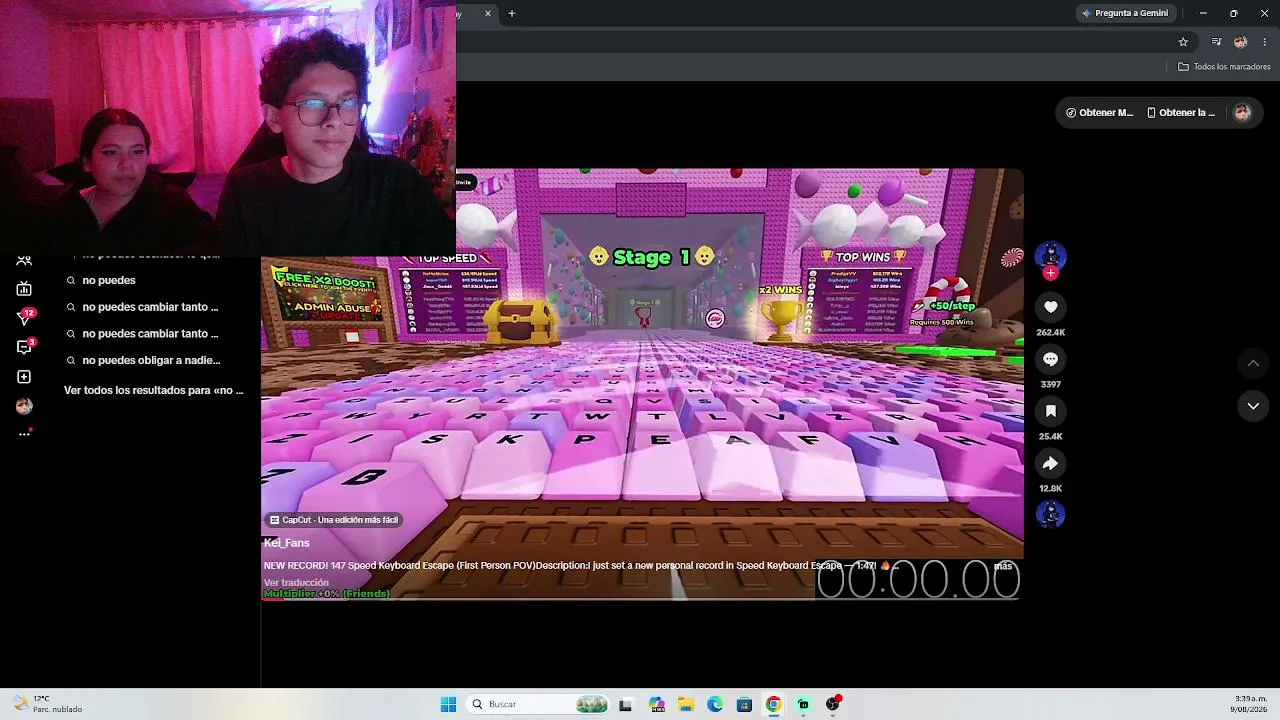Image resolution: width=1280 pixels, height=720 pixels.
Task: Open the Windows Start menu
Action: pyautogui.click(x=448, y=704)
